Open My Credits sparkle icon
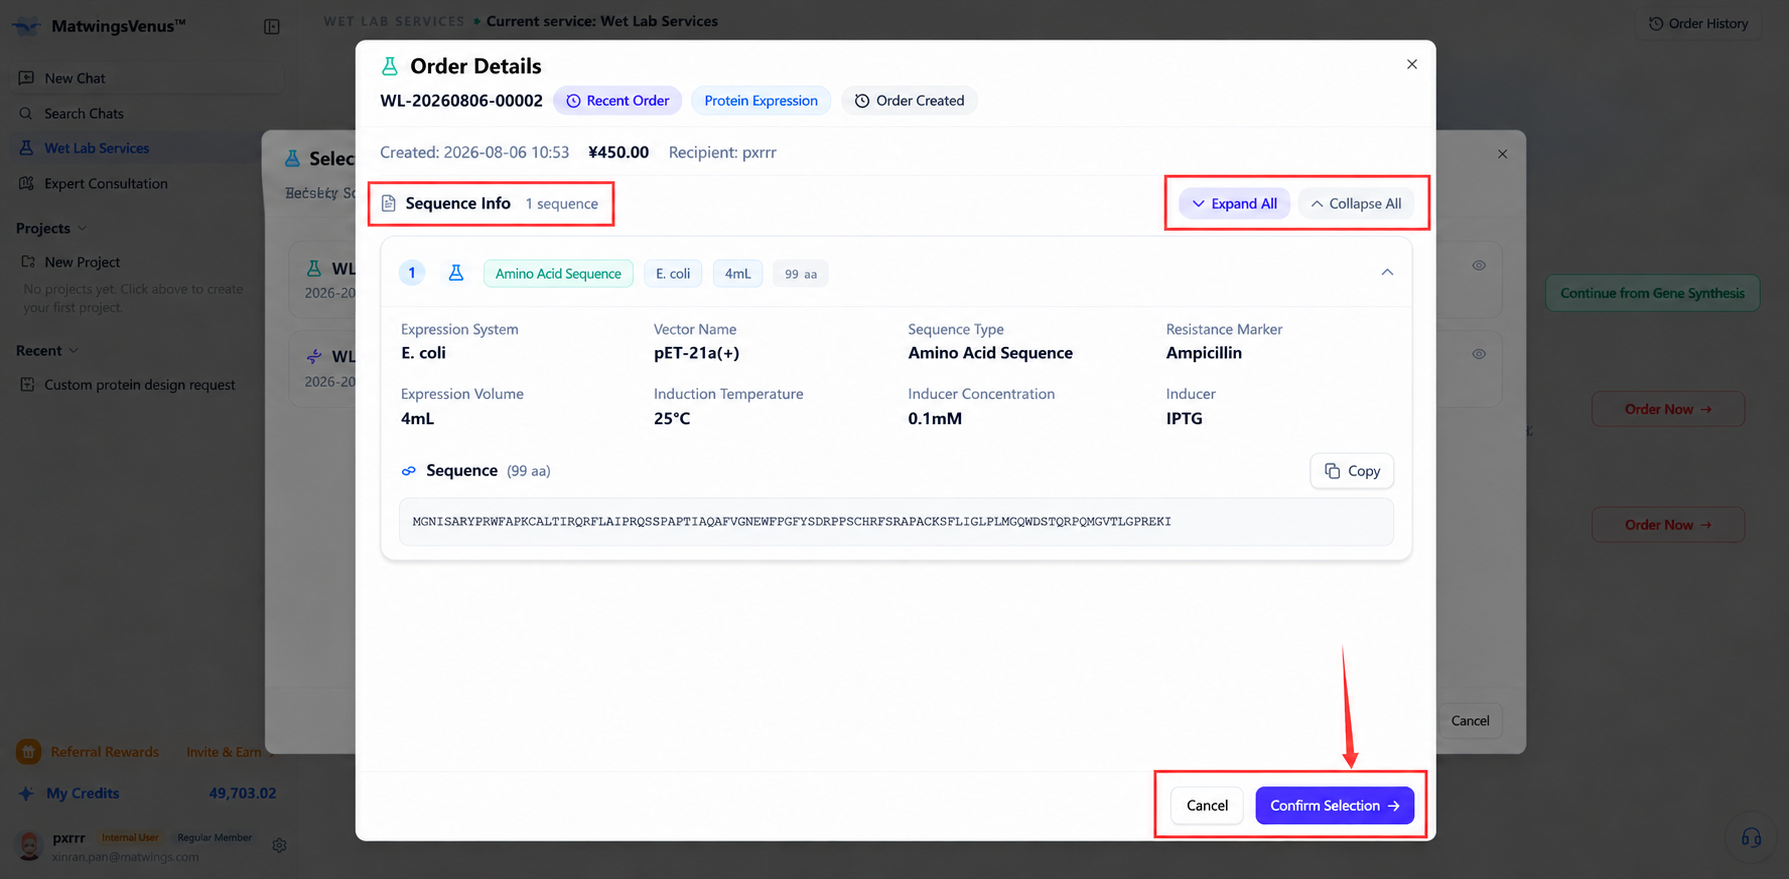 (26, 793)
